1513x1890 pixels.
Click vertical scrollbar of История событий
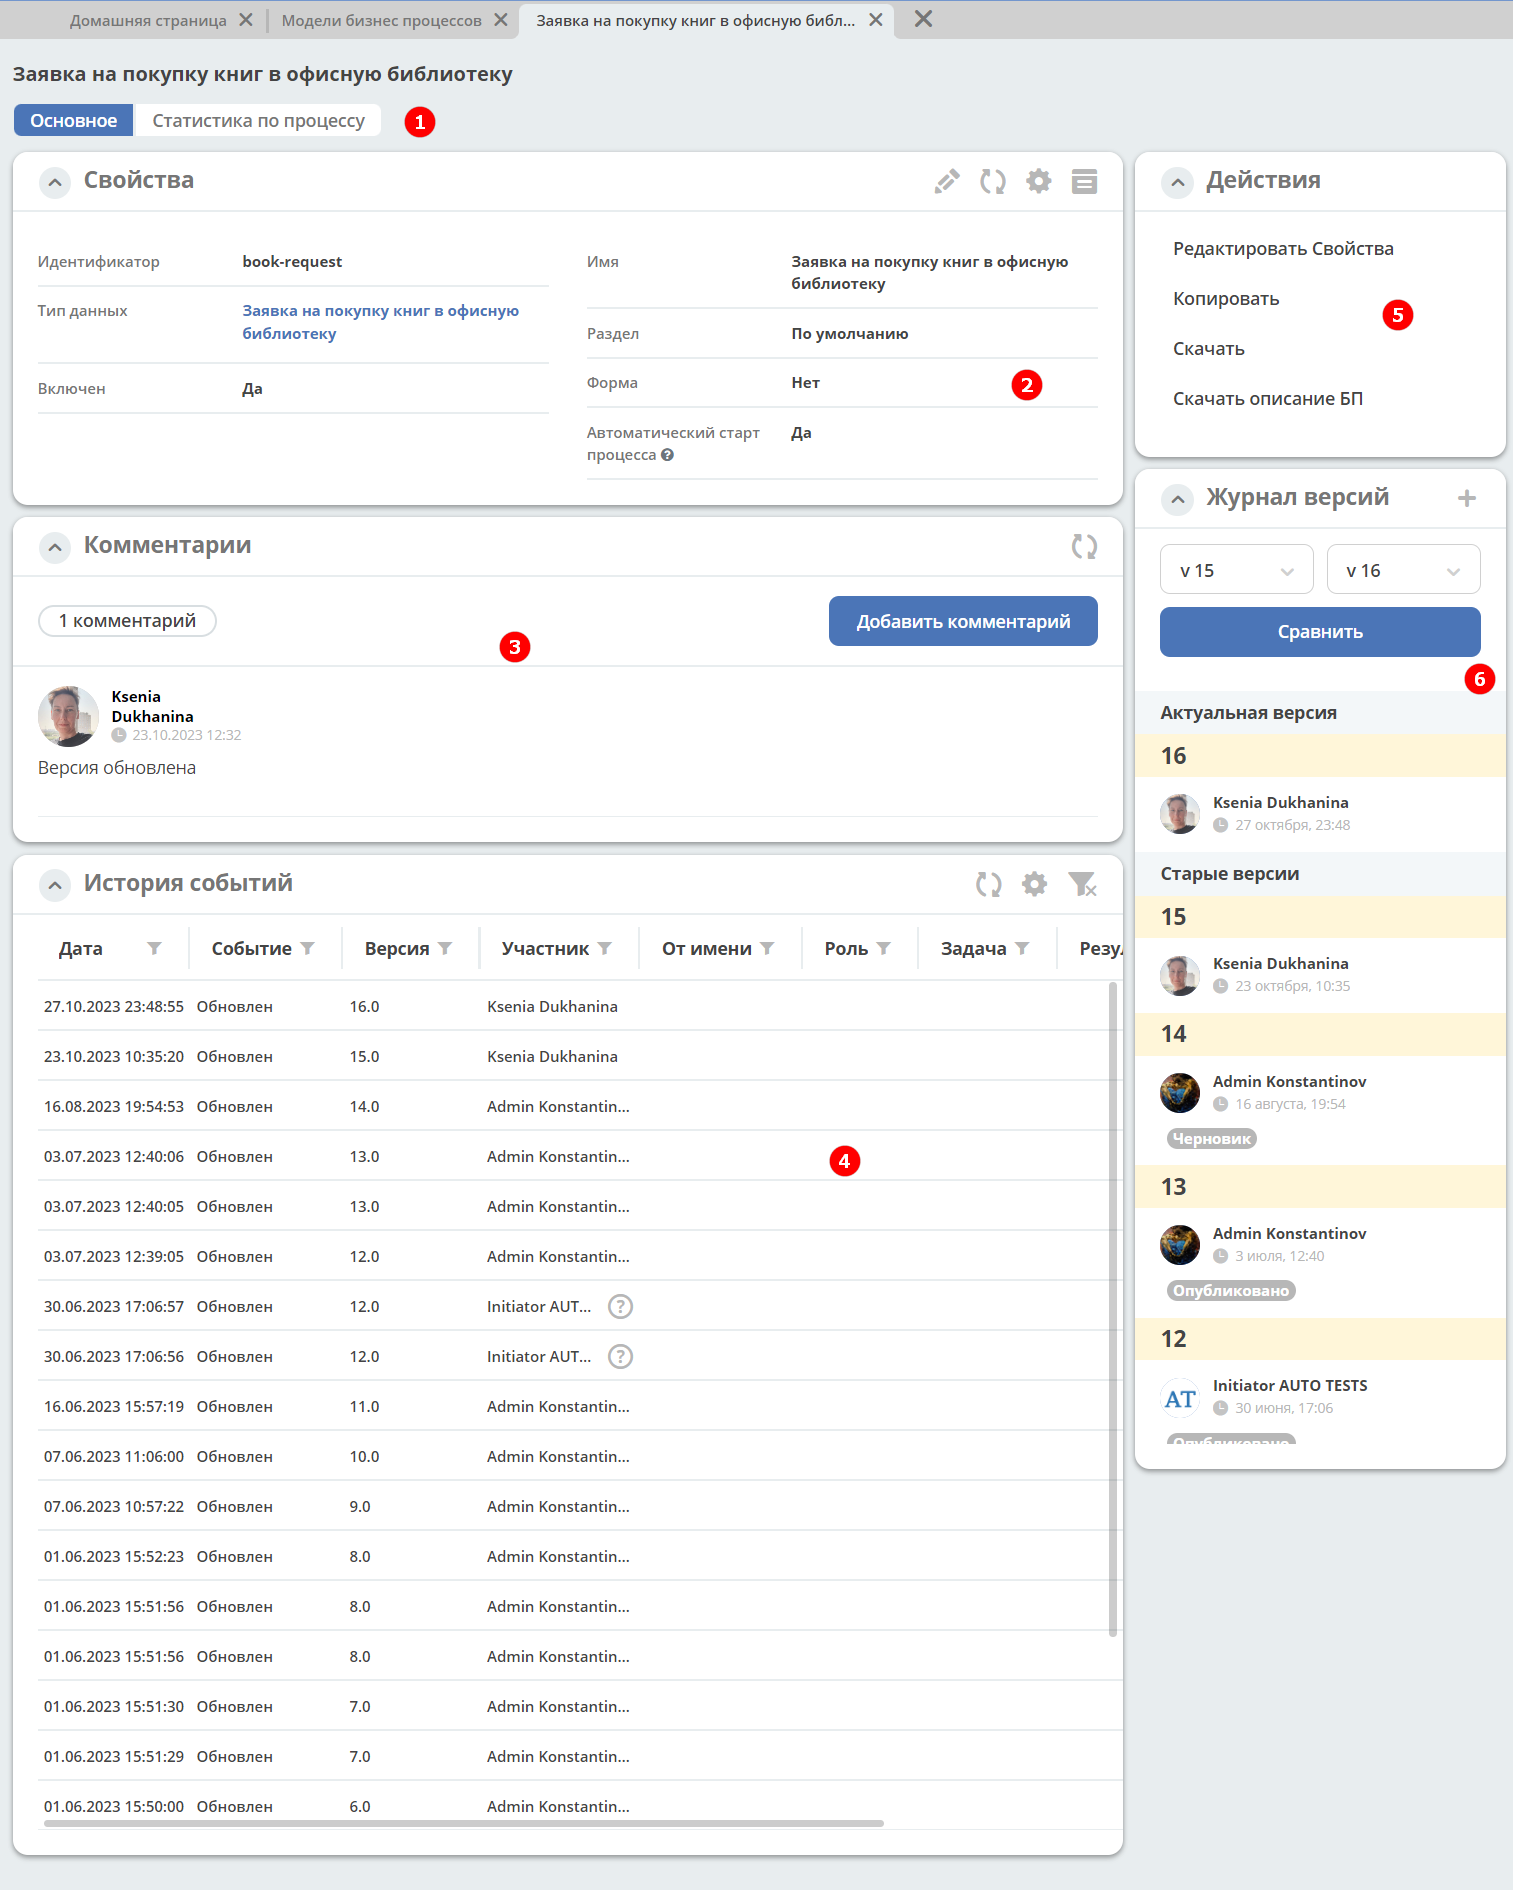[x=1113, y=1308]
